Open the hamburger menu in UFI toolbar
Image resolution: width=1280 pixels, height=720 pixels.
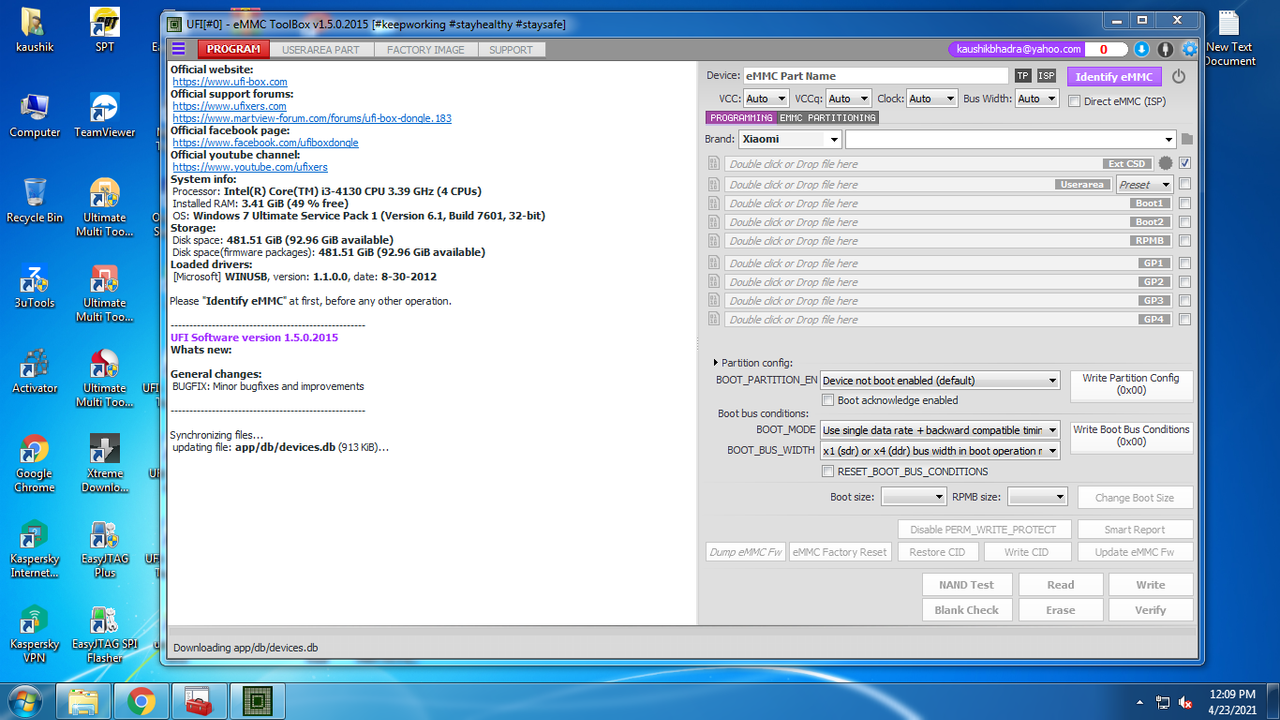pyautogui.click(x=179, y=49)
